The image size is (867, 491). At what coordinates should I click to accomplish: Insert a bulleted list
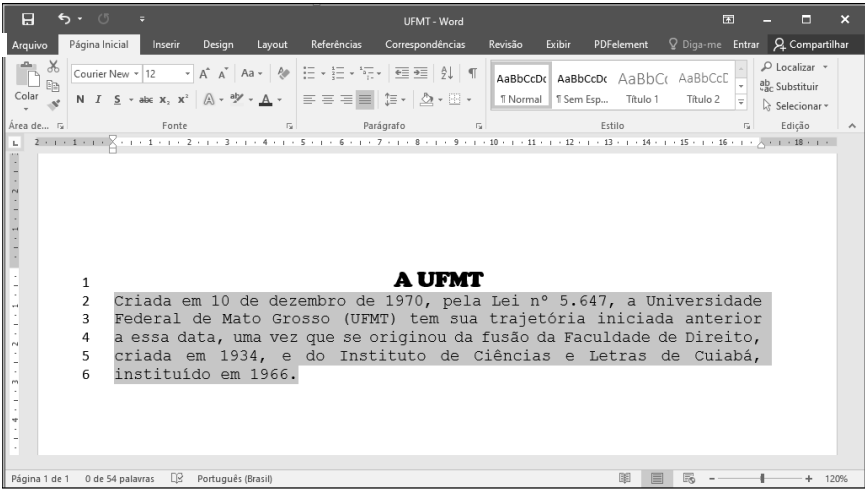pyautogui.click(x=310, y=73)
